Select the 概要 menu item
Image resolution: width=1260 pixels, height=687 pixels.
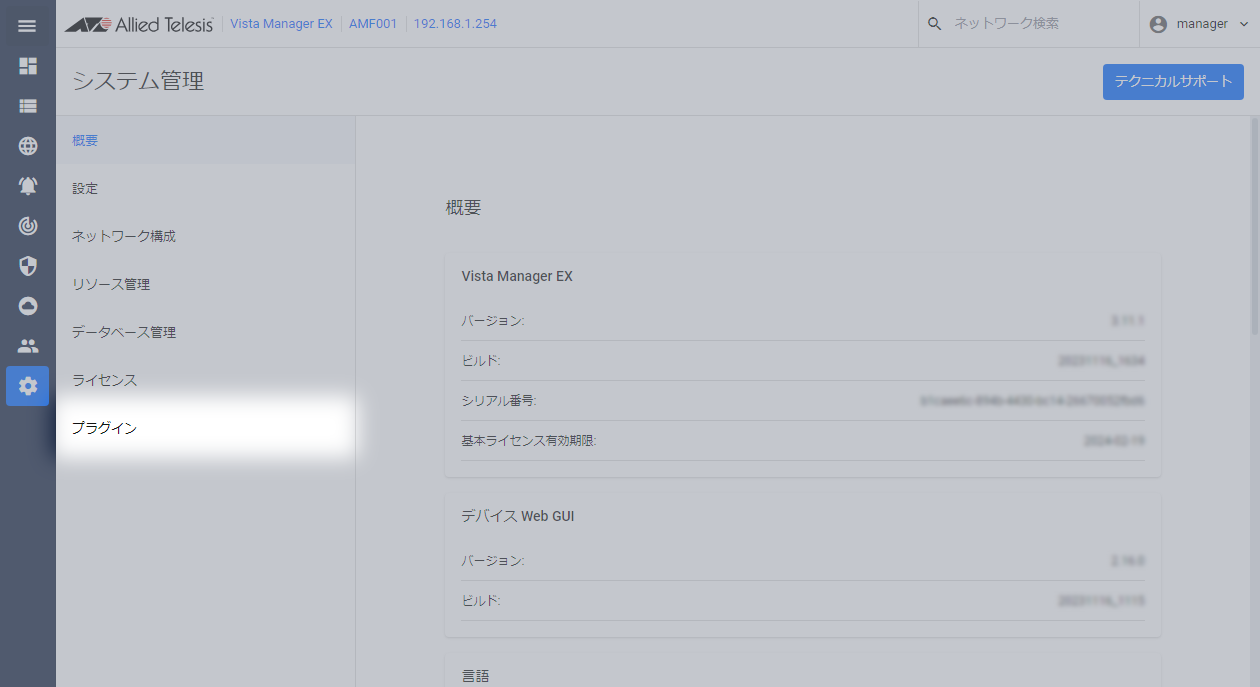click(x=205, y=141)
